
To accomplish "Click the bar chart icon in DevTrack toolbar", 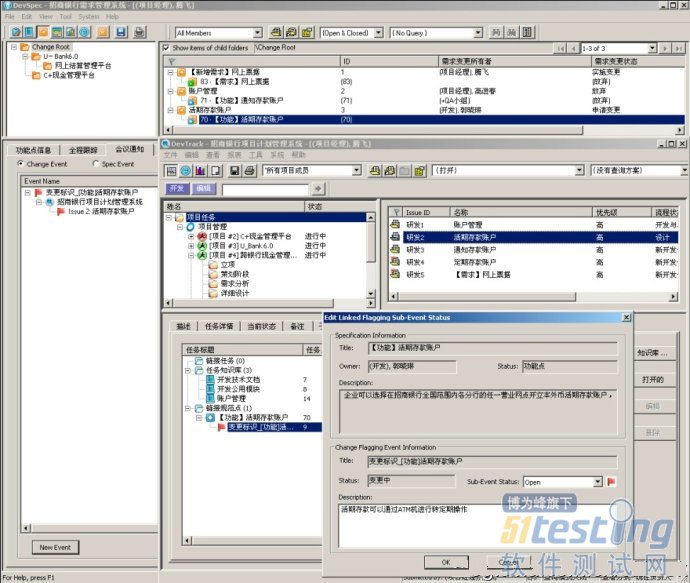I will (x=201, y=171).
